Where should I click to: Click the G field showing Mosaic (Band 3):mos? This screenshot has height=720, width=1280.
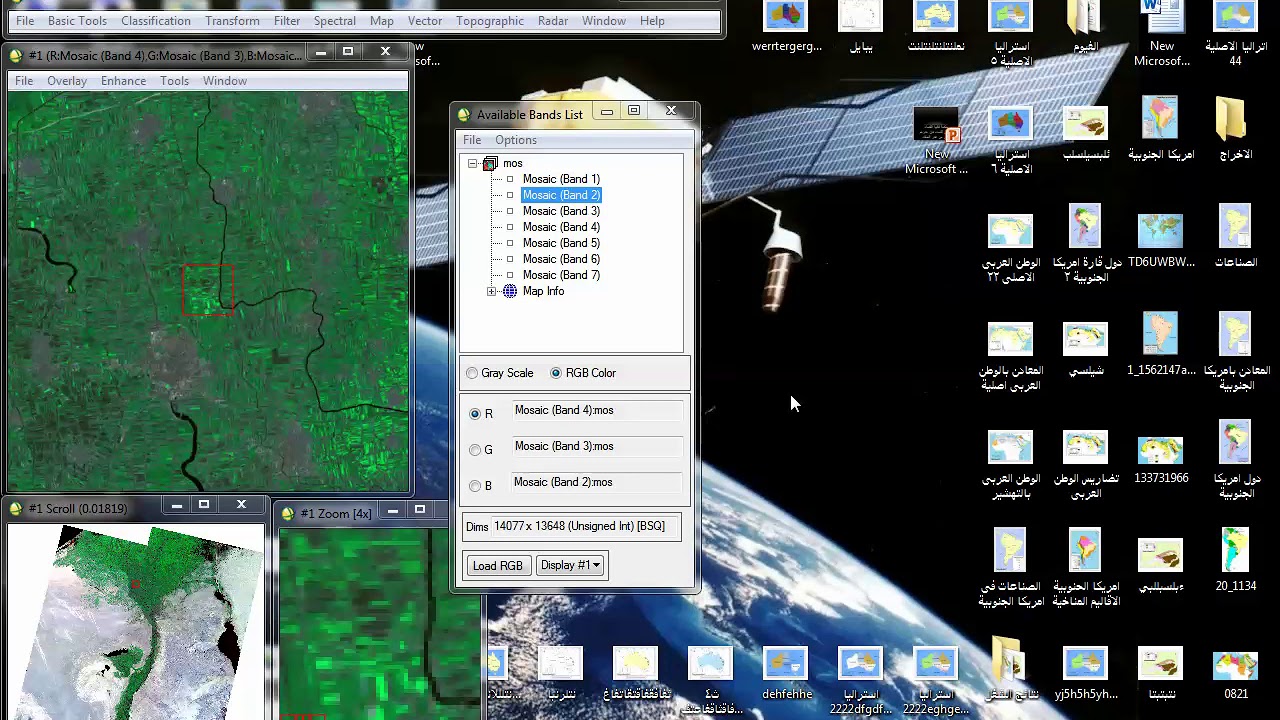point(597,446)
